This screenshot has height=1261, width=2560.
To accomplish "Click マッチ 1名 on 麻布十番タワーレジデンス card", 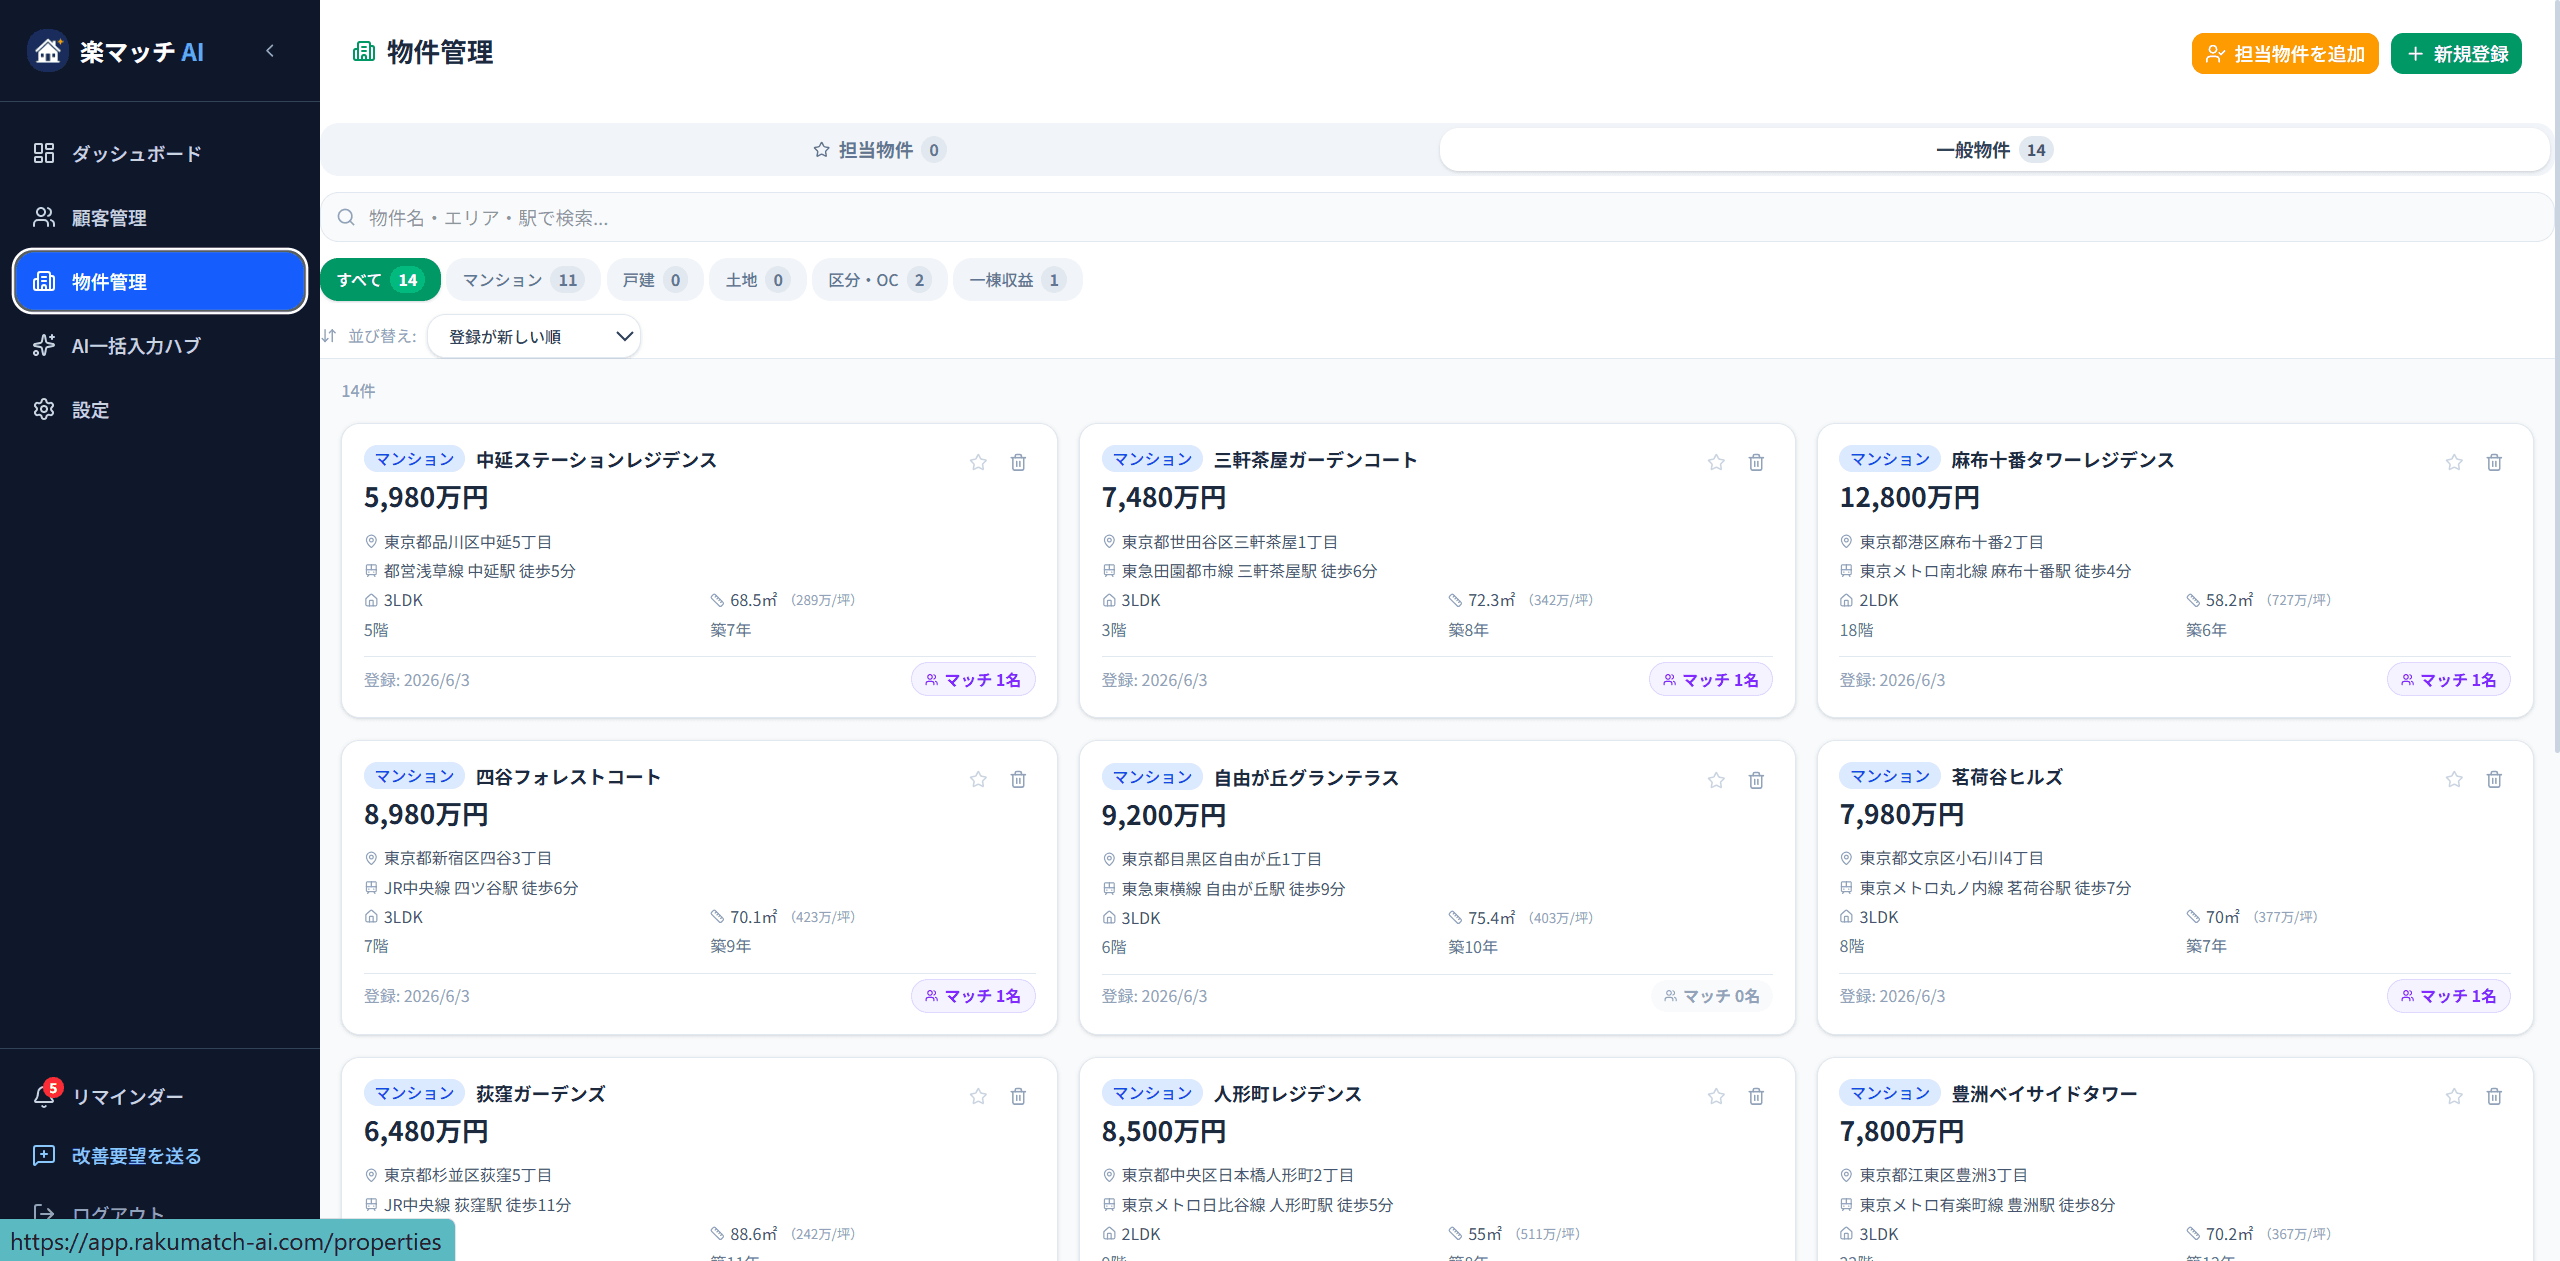I will 2449,680.
